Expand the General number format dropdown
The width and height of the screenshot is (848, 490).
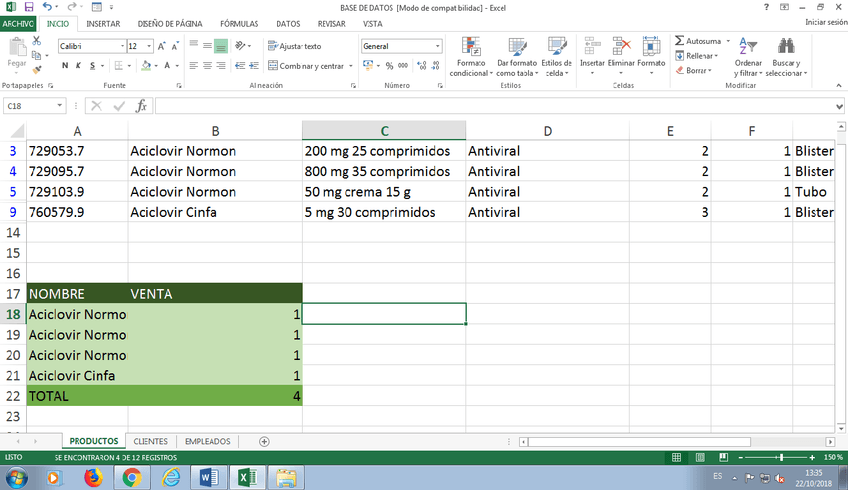437,46
